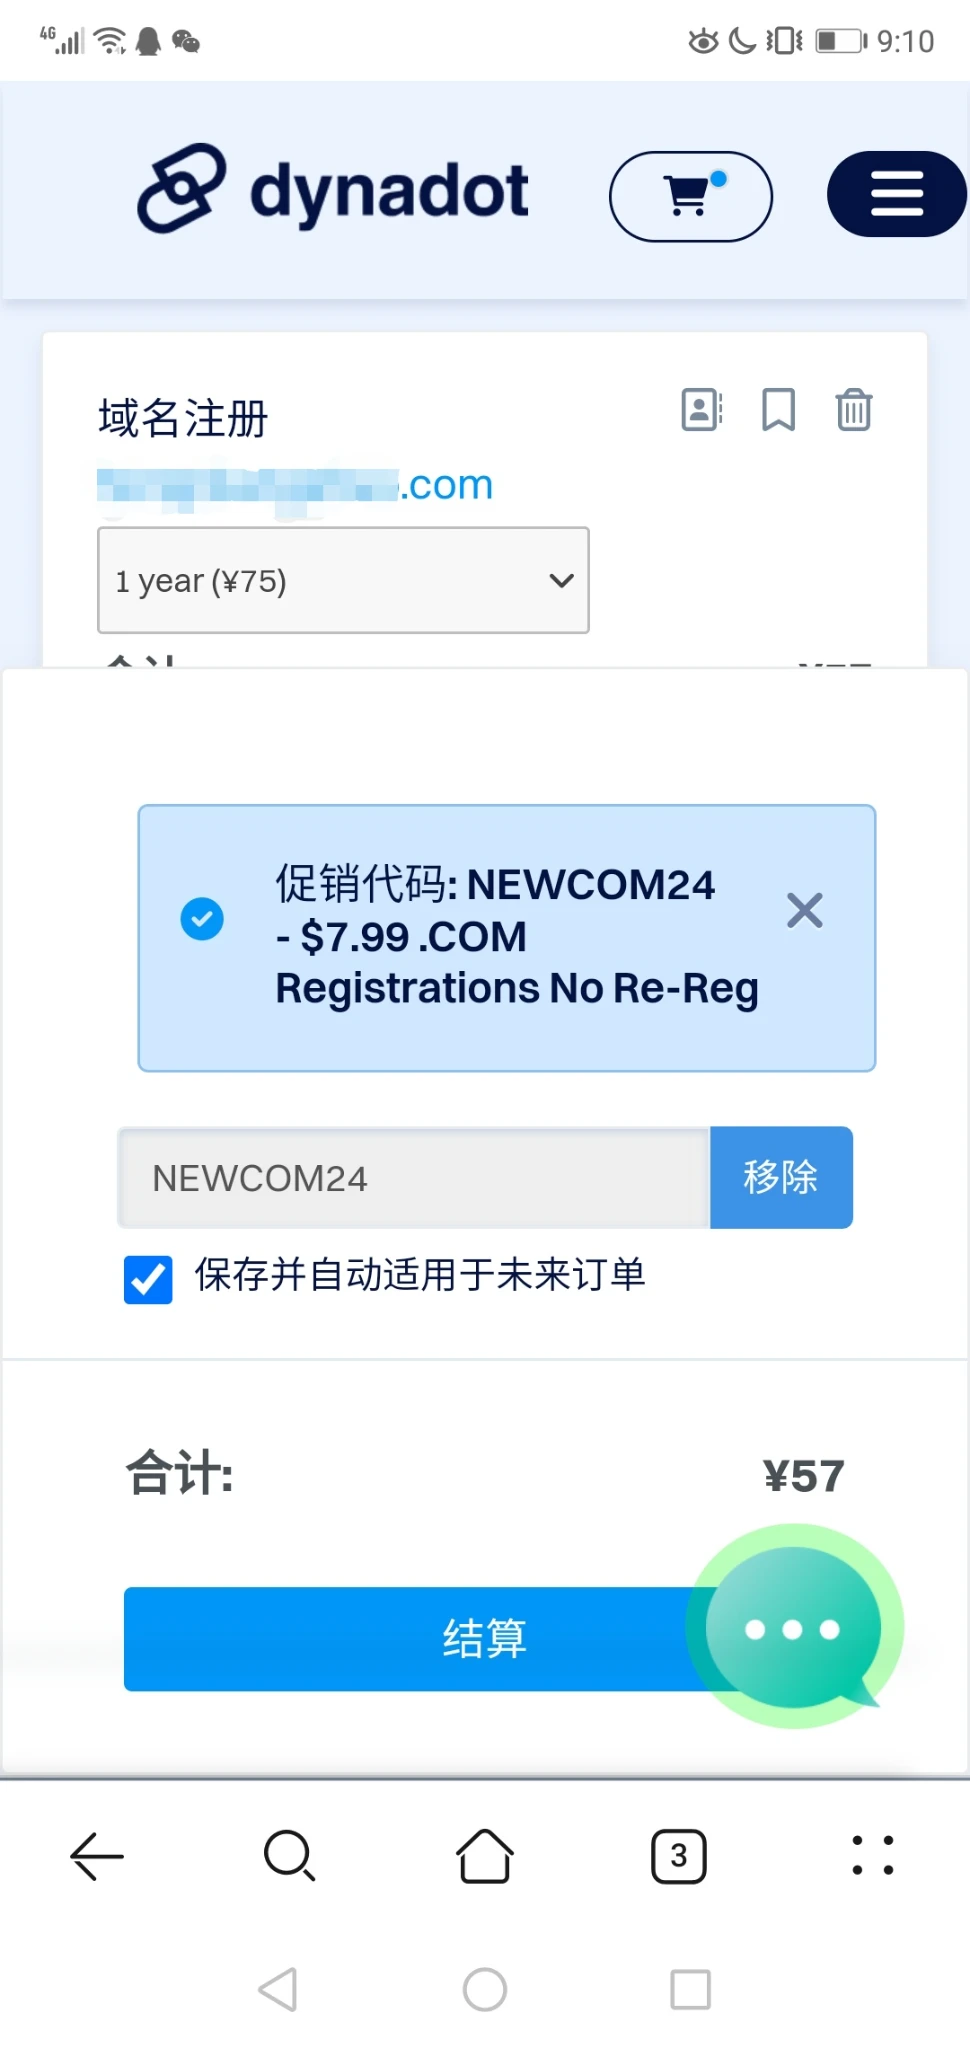Open the green live chat bubble

click(794, 1626)
